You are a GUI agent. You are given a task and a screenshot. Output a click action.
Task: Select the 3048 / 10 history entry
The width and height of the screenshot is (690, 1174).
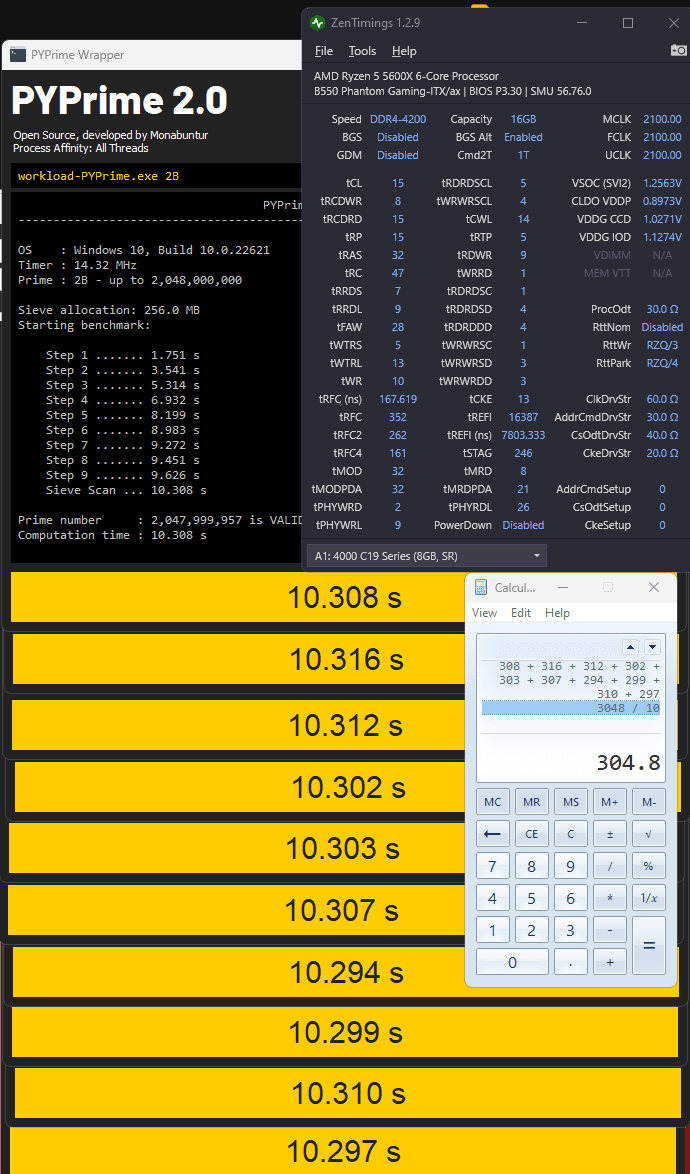click(571, 708)
